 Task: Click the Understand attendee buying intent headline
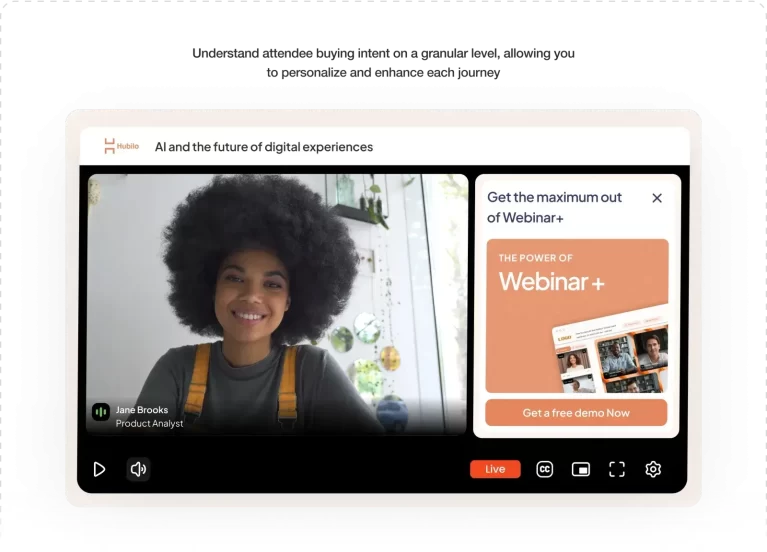coord(384,63)
